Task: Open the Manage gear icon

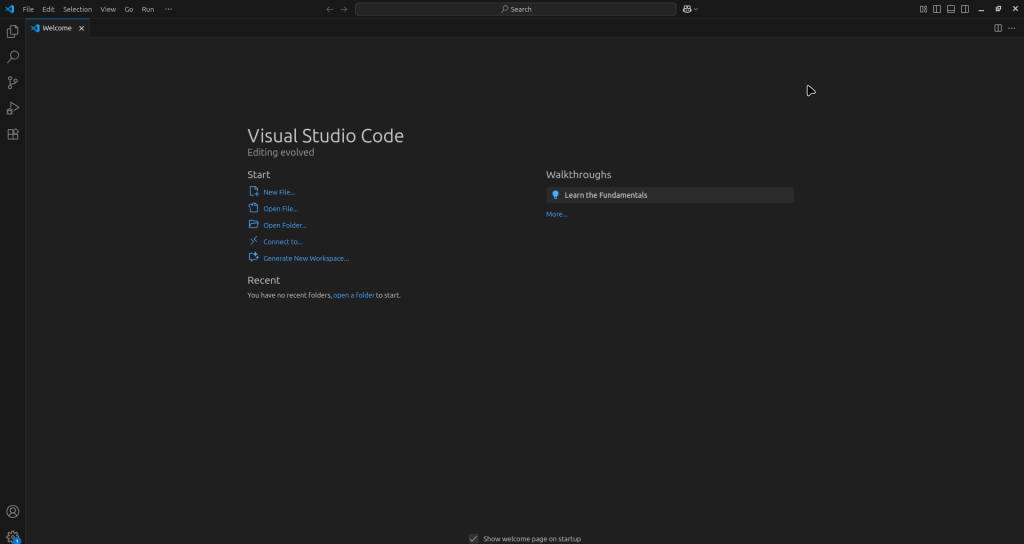Action: coord(13,537)
